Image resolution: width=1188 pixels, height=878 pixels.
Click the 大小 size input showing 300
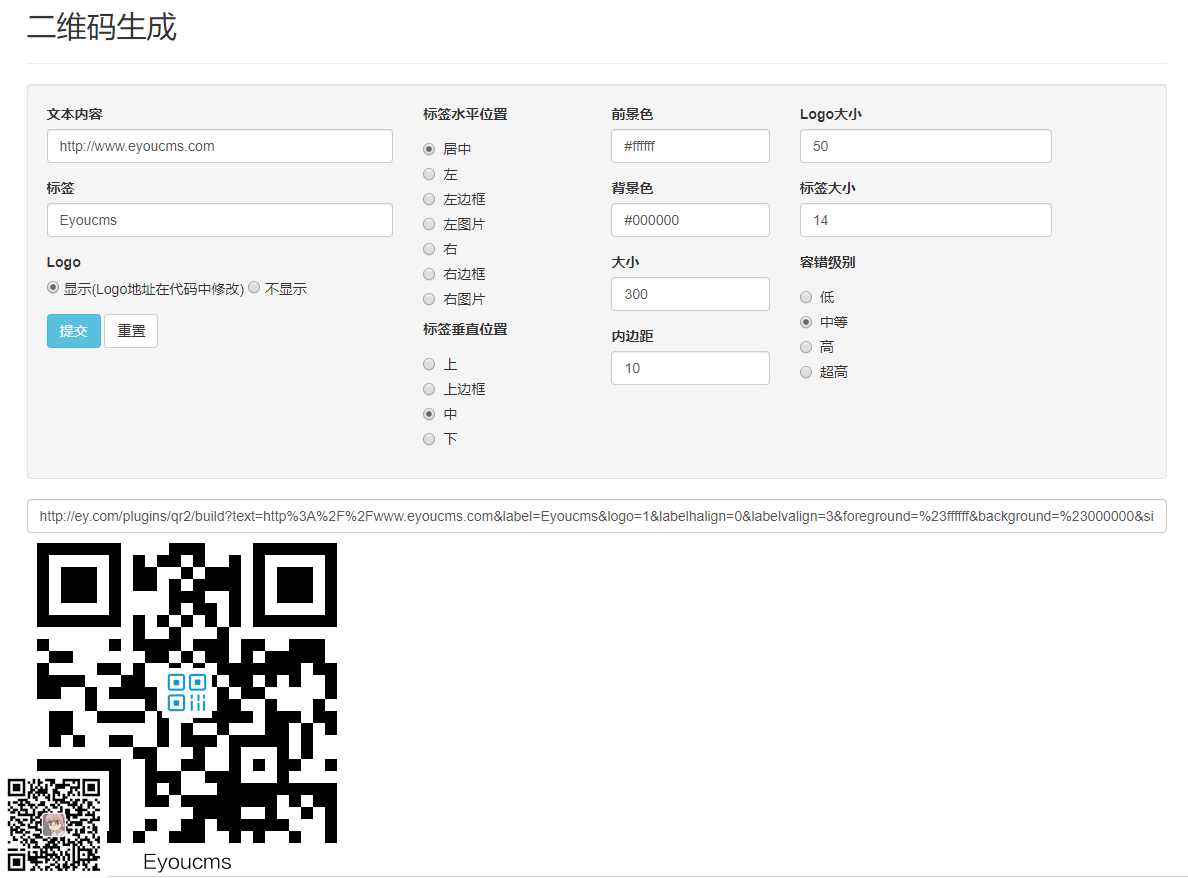[x=690, y=294]
